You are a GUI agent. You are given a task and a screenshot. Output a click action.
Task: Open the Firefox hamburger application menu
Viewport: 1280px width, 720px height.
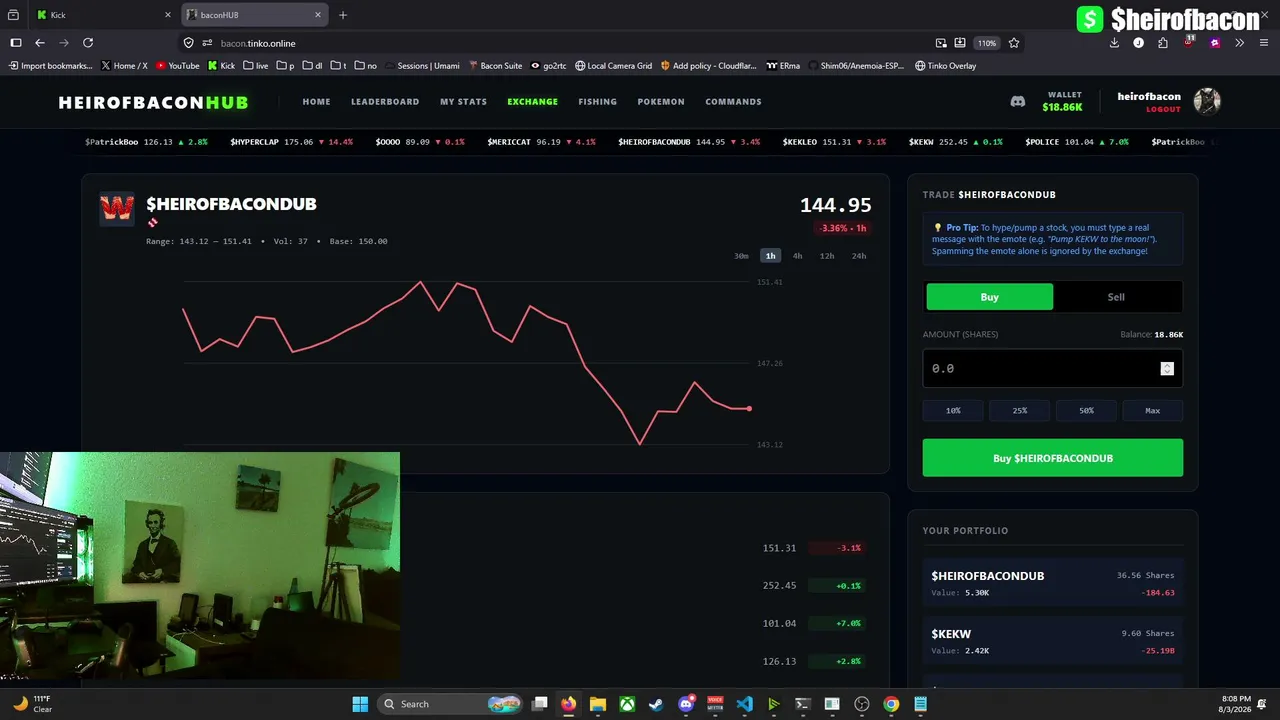pyautogui.click(x=1263, y=43)
